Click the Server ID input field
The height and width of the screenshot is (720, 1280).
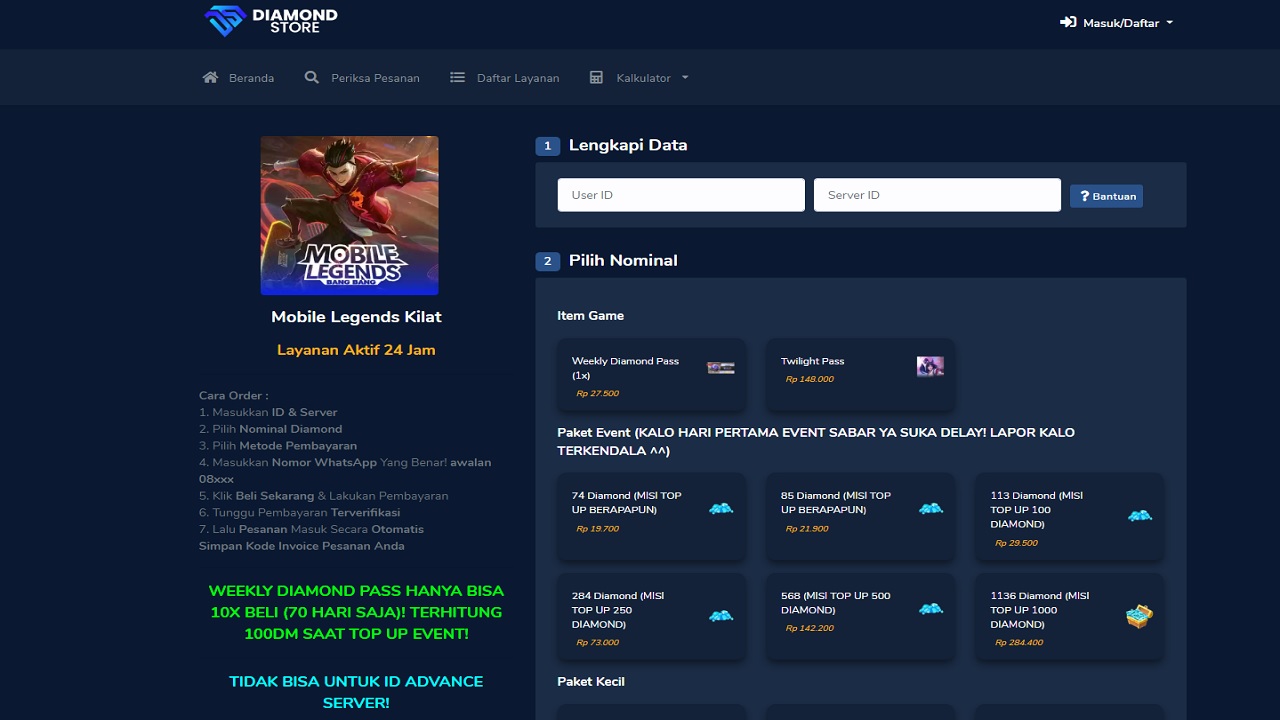pos(937,194)
